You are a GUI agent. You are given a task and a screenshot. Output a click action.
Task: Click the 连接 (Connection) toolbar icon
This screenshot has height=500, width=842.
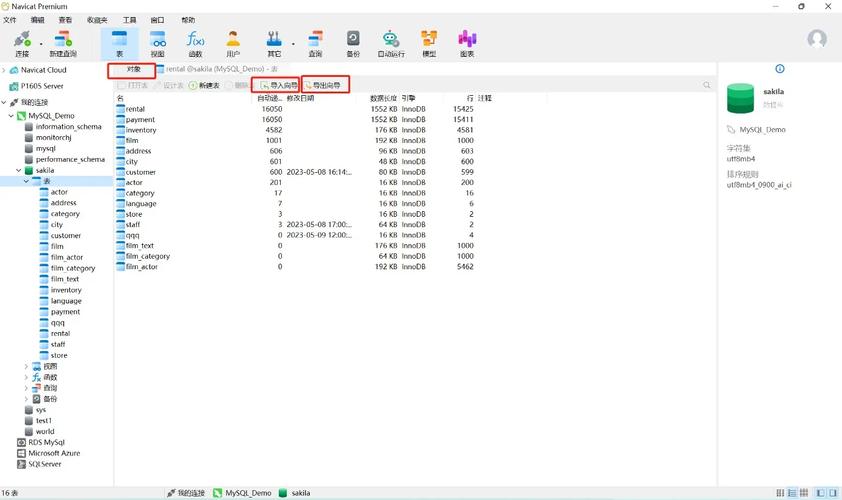click(x=22, y=40)
